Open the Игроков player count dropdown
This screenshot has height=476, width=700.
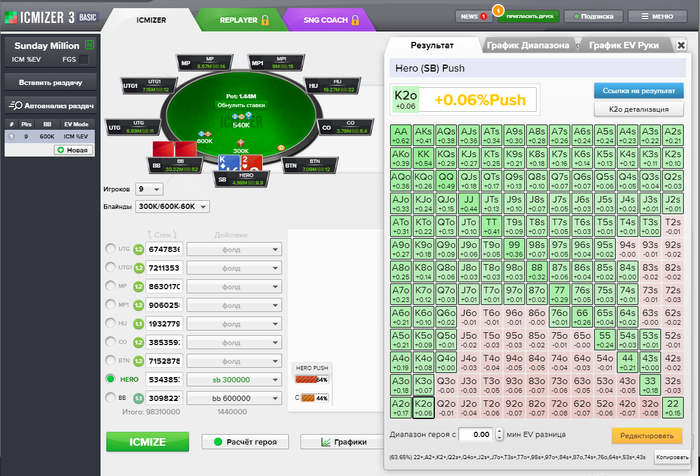click(x=149, y=189)
